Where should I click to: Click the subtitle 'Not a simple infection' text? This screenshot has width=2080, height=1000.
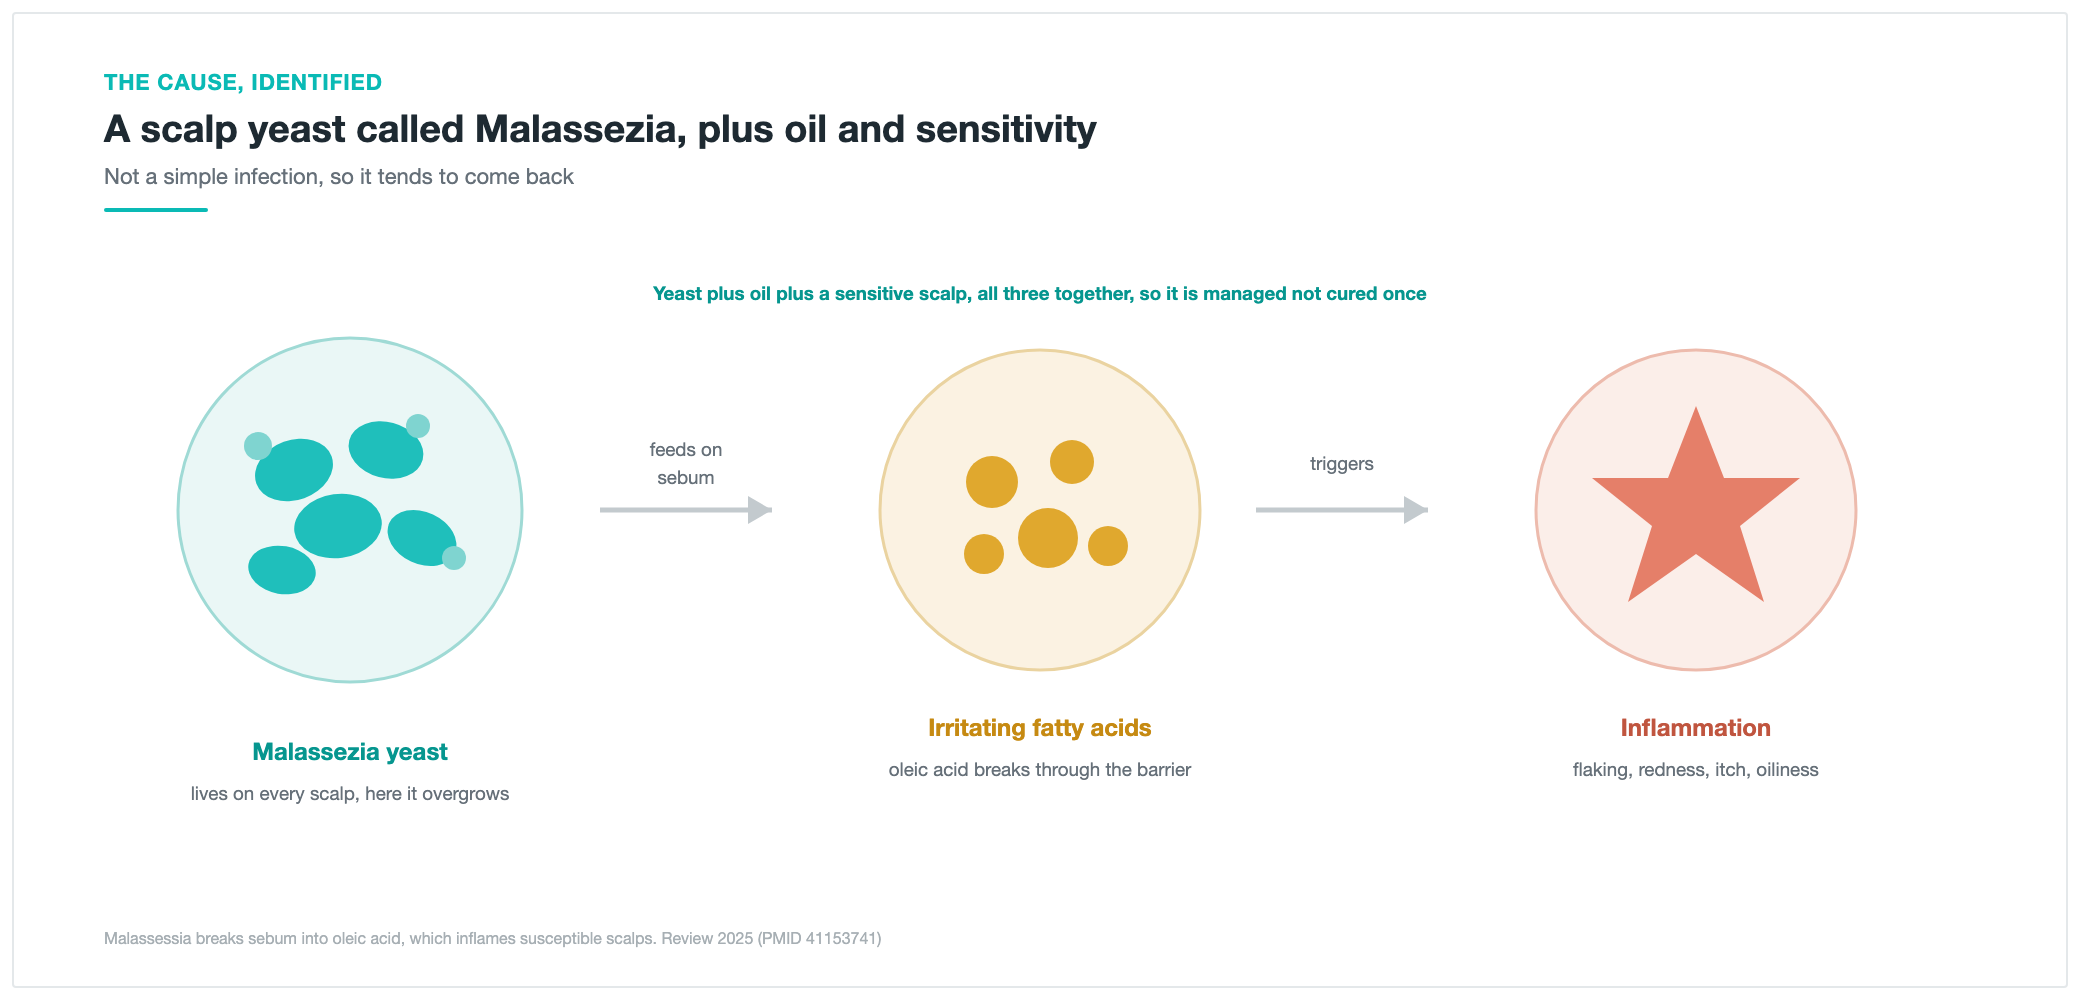pyautogui.click(x=339, y=177)
